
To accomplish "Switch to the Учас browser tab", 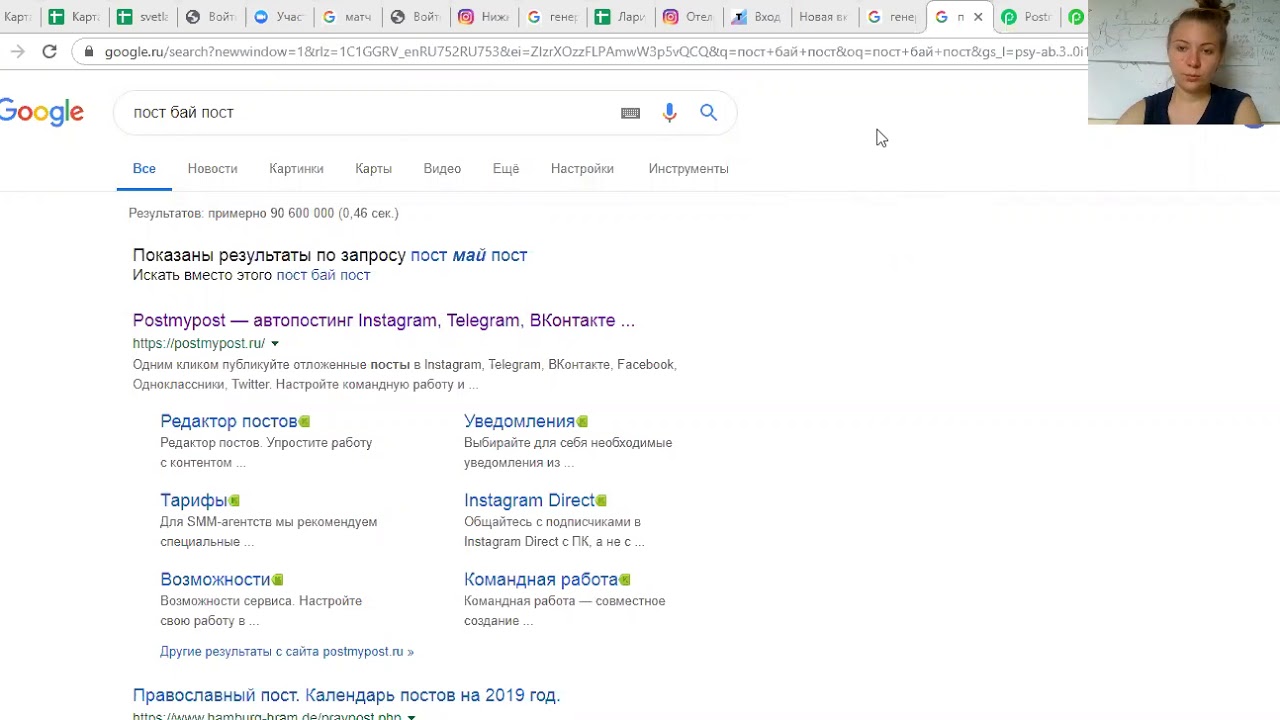I will click(278, 17).
